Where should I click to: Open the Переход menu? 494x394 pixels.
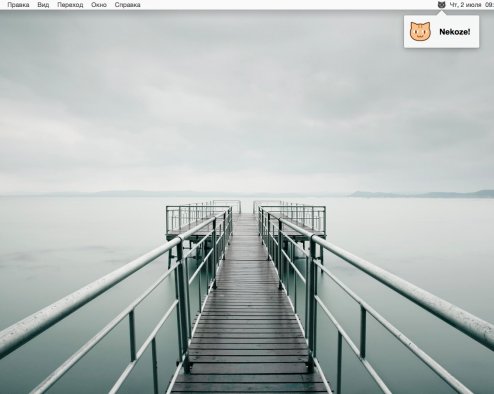pos(70,5)
